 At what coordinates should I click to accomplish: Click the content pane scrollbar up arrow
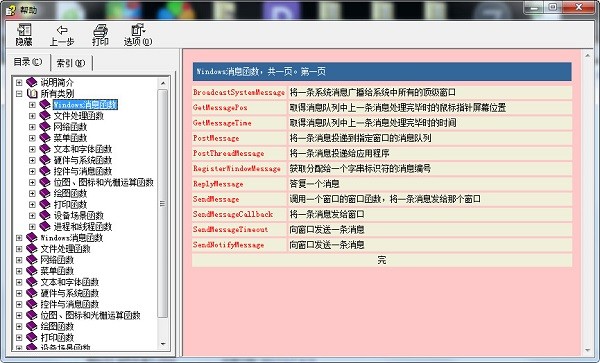click(588, 56)
